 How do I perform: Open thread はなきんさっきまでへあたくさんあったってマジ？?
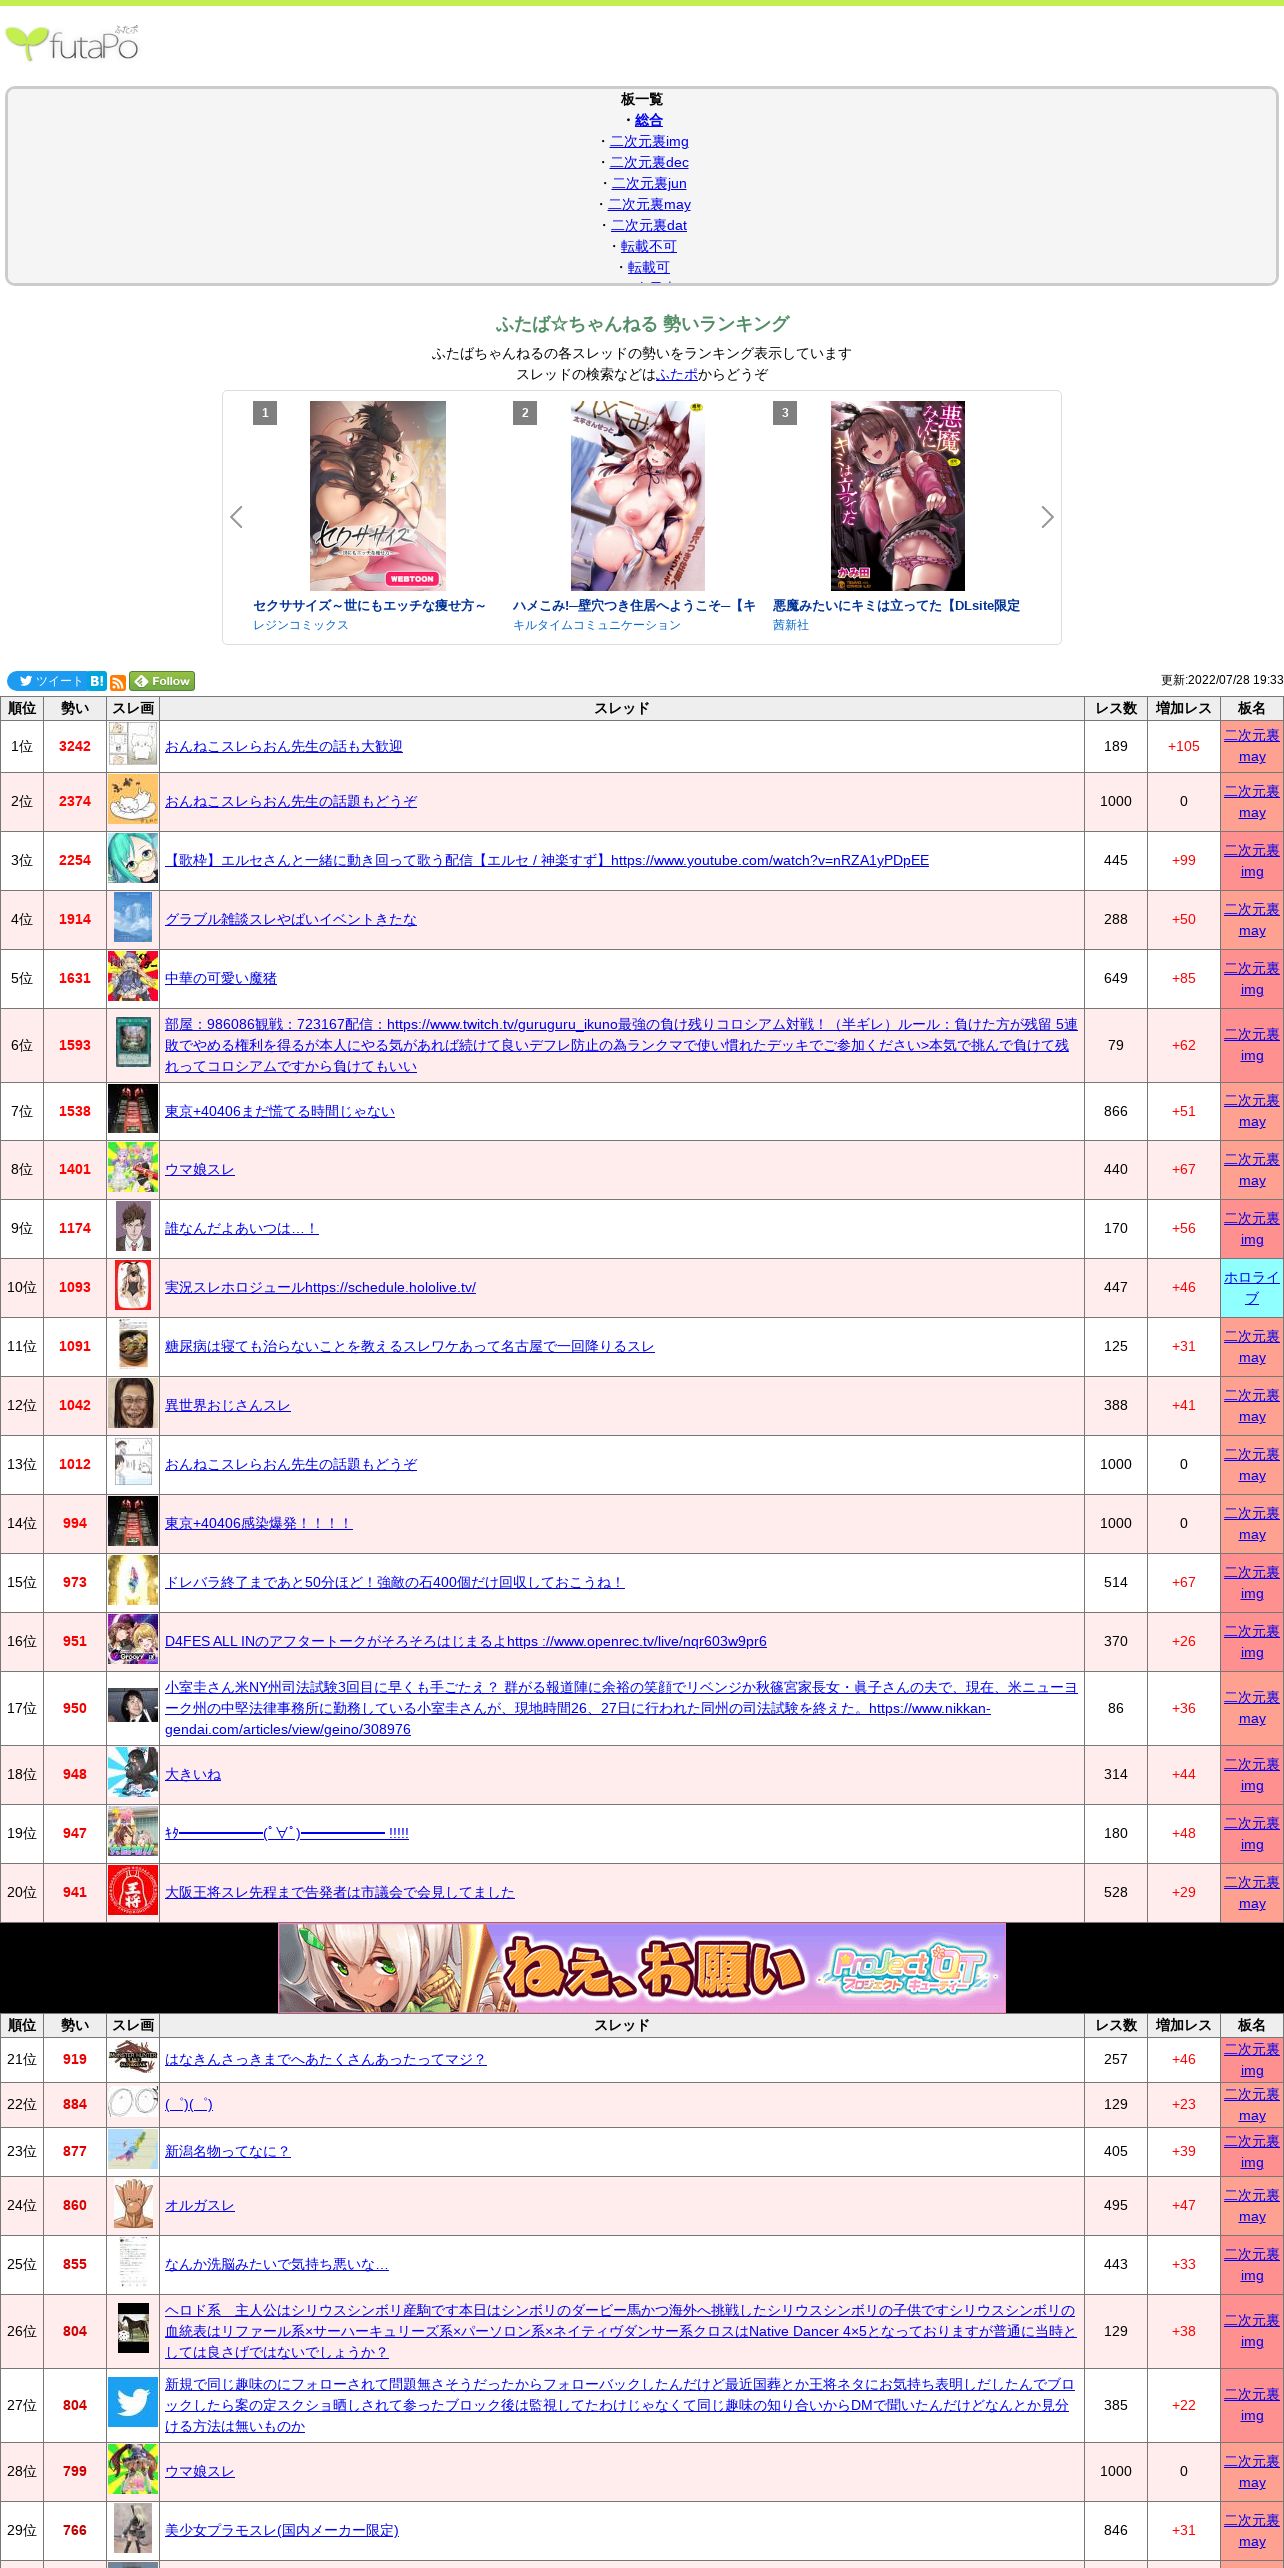tap(326, 2059)
